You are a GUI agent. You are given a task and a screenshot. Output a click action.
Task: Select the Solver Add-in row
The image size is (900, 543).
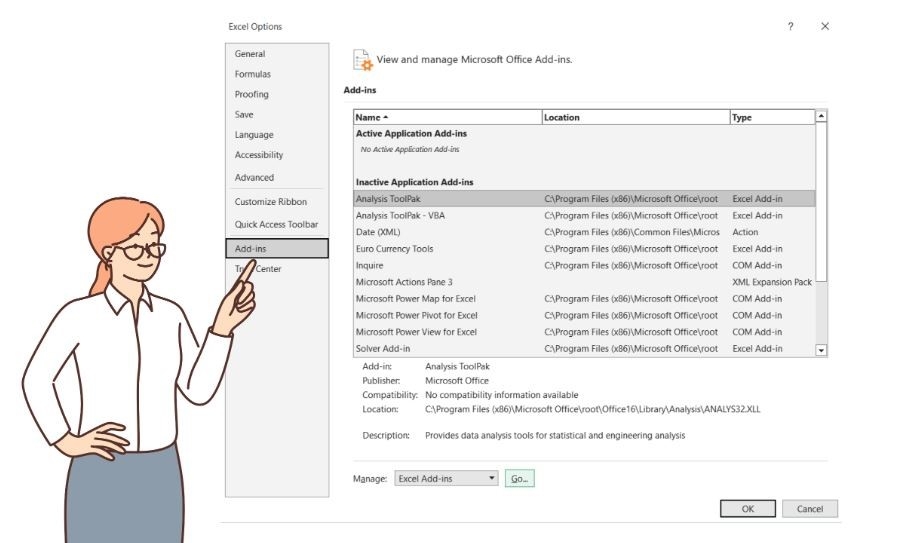coord(584,348)
